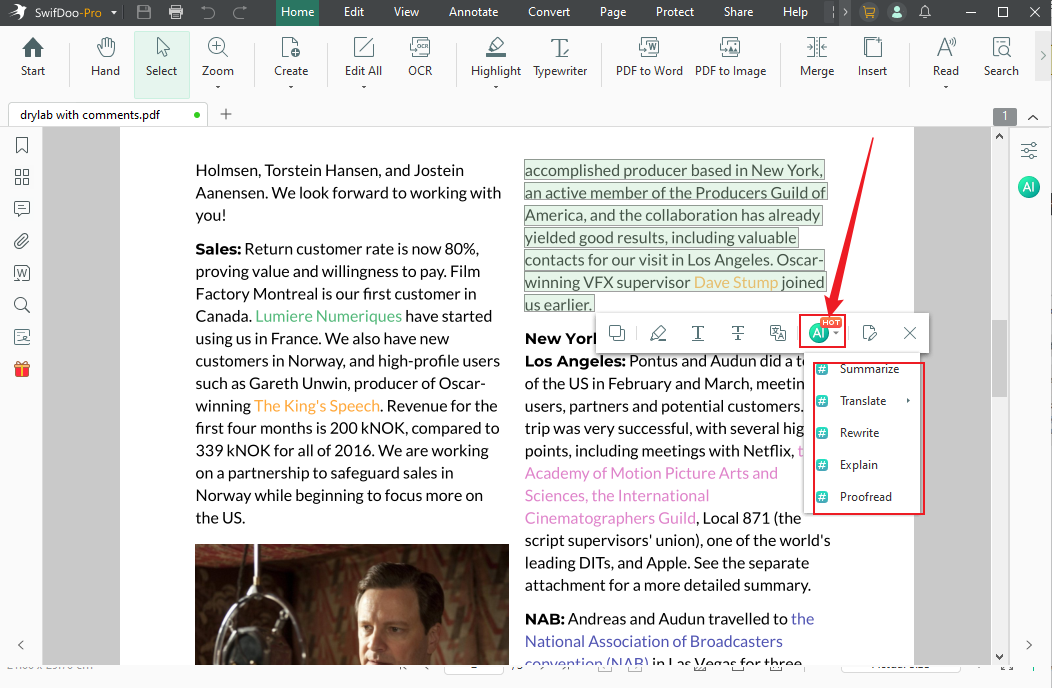The image size is (1052, 688).
Task: Select the Hand tool in the toolbar
Action: point(104,58)
